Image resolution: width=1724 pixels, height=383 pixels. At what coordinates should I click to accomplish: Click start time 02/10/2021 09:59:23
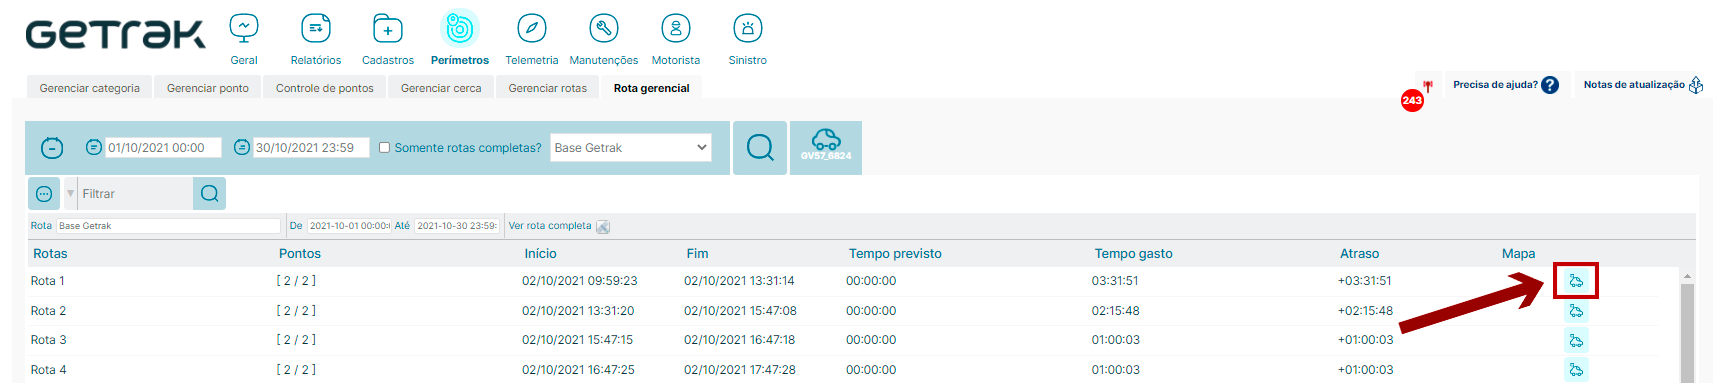coord(579,281)
